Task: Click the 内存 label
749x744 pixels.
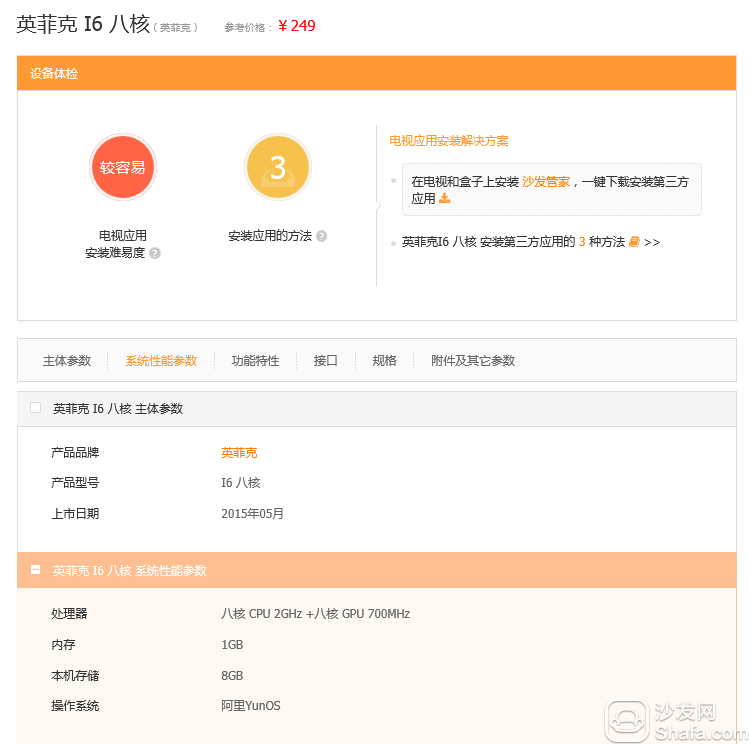Action: click(63, 645)
